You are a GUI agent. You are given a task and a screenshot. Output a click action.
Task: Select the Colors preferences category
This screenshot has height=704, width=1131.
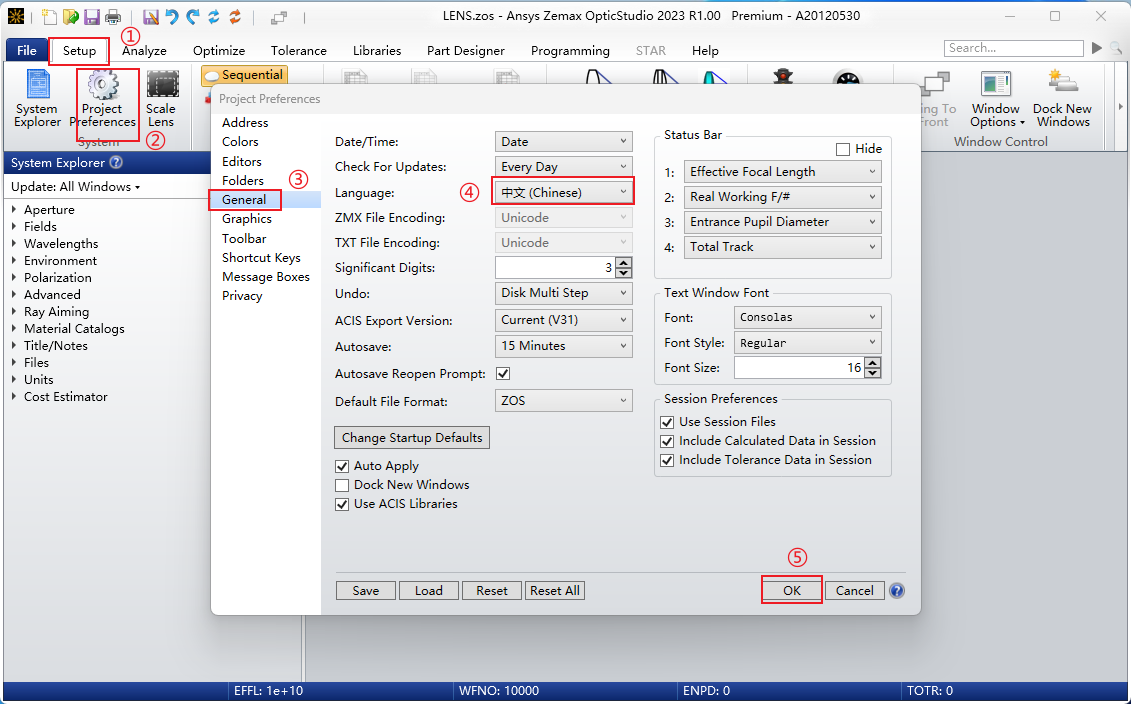click(240, 142)
